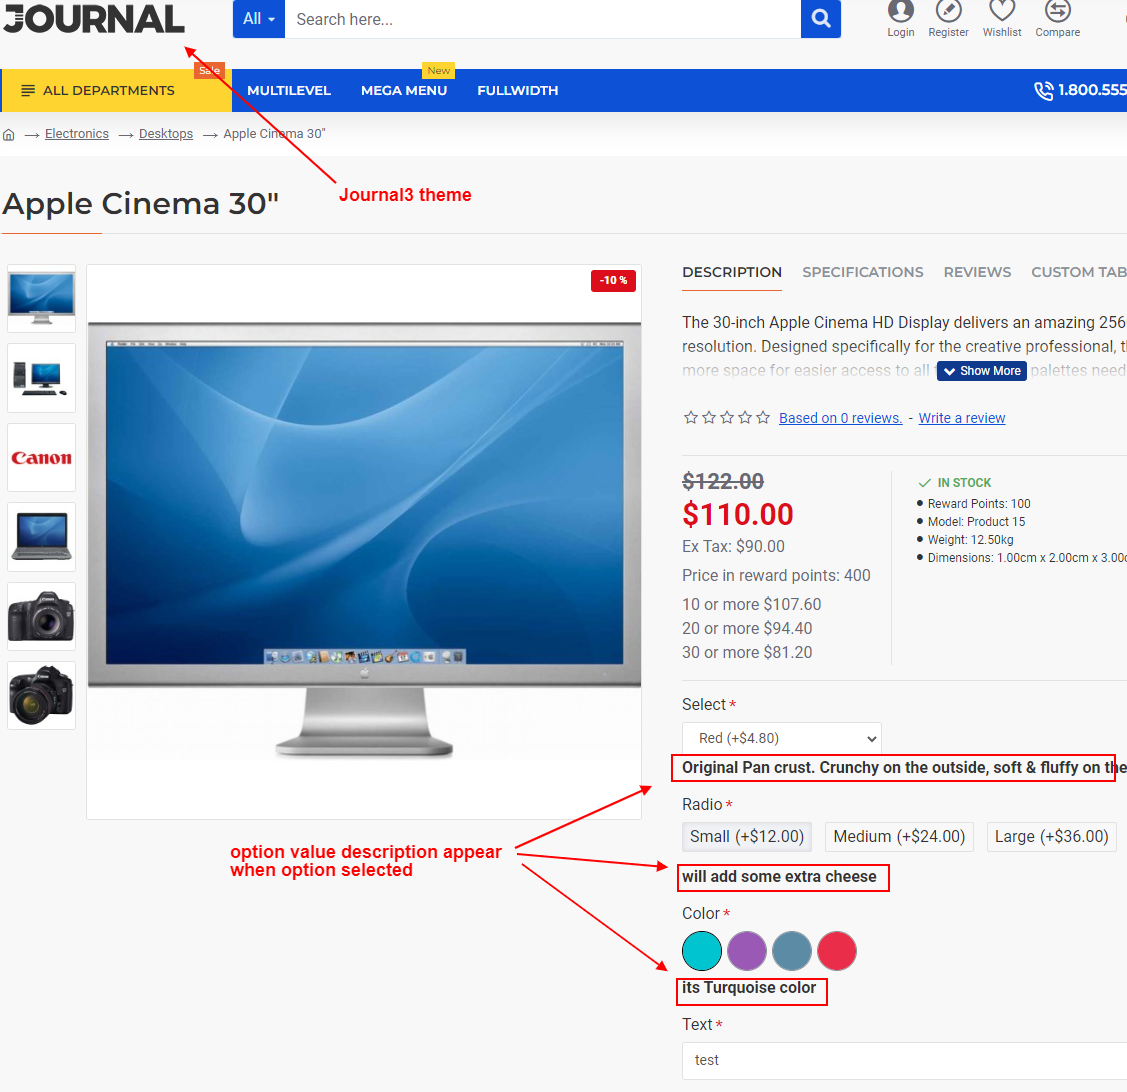Select the laptop thumbnail
Viewport: 1127px width, 1092px height.
(42, 537)
